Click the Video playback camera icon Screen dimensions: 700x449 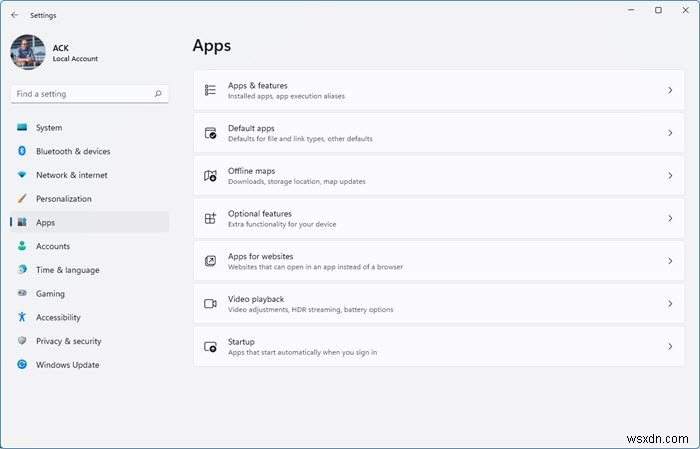[210, 303]
